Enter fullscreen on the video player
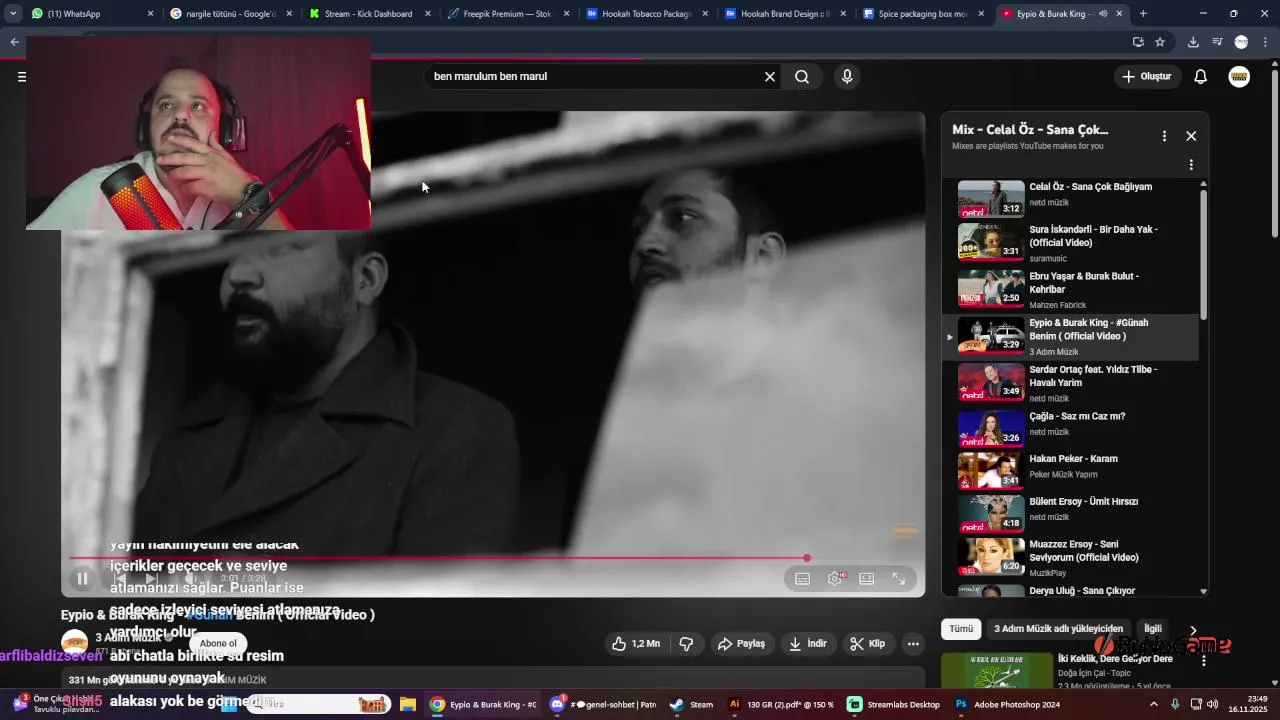This screenshot has height=720, width=1280. (x=899, y=578)
